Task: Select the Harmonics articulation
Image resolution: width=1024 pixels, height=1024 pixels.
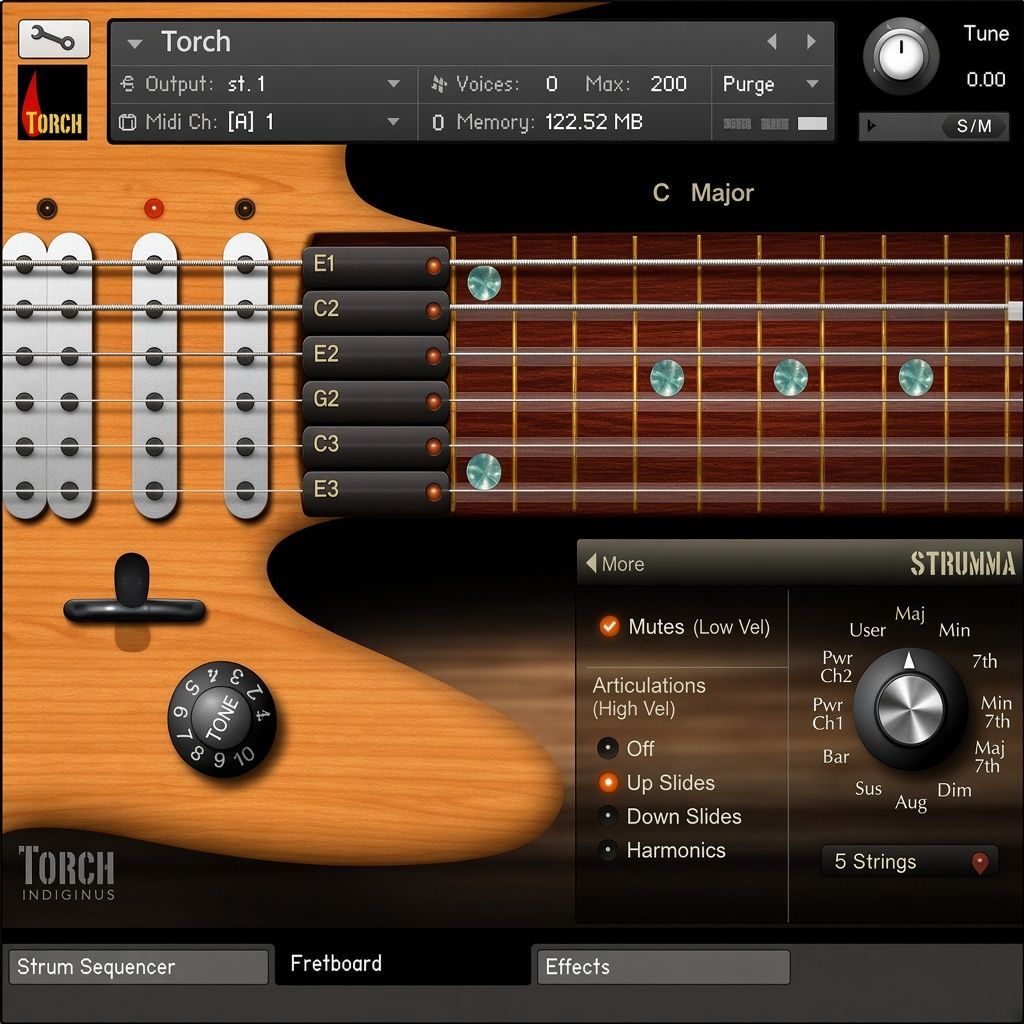Action: tap(607, 850)
